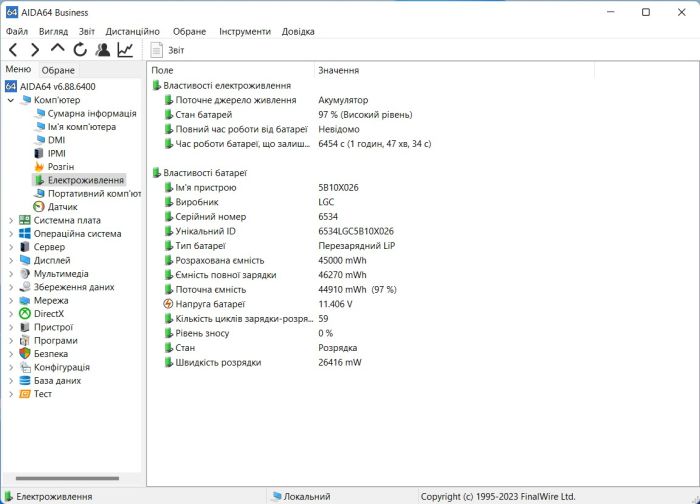The image size is (700, 504).
Task: Open the Звіт menu in menu bar
Action: point(87,32)
